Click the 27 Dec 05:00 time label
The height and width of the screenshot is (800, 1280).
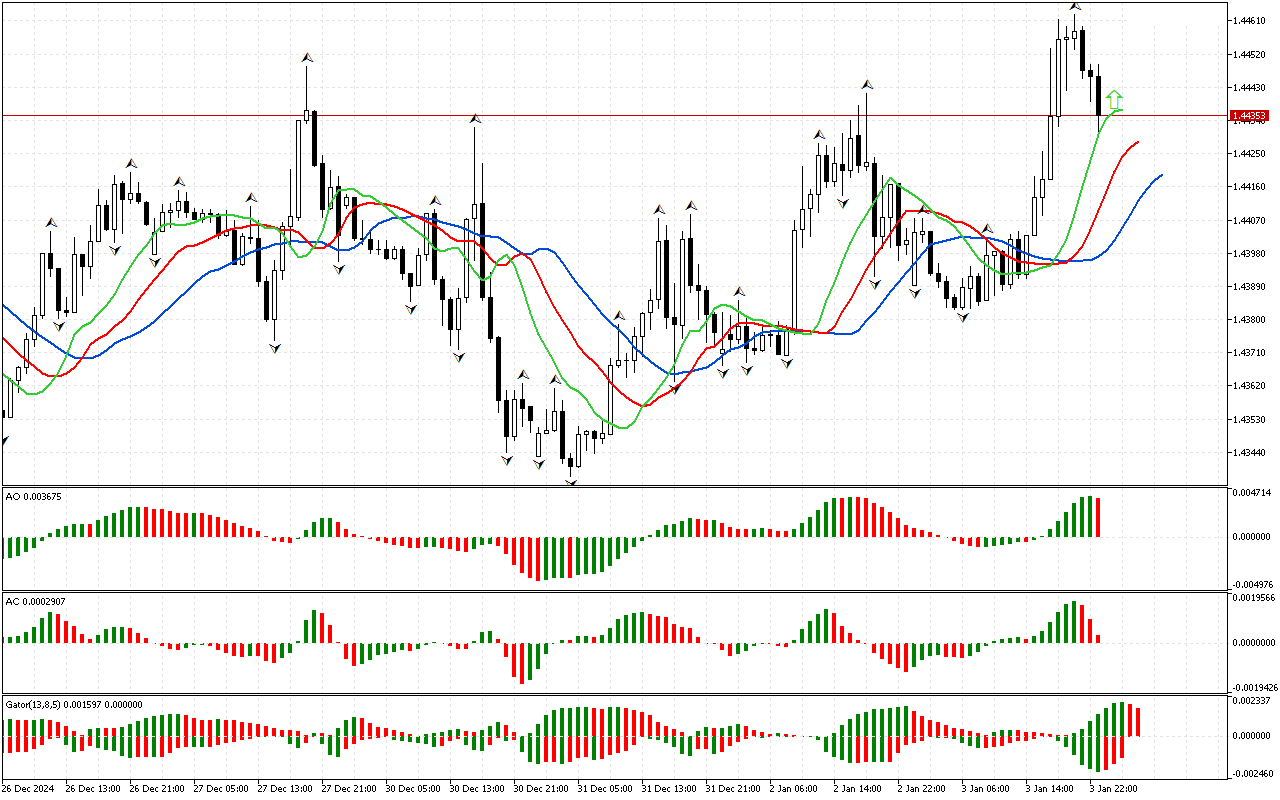click(220, 789)
